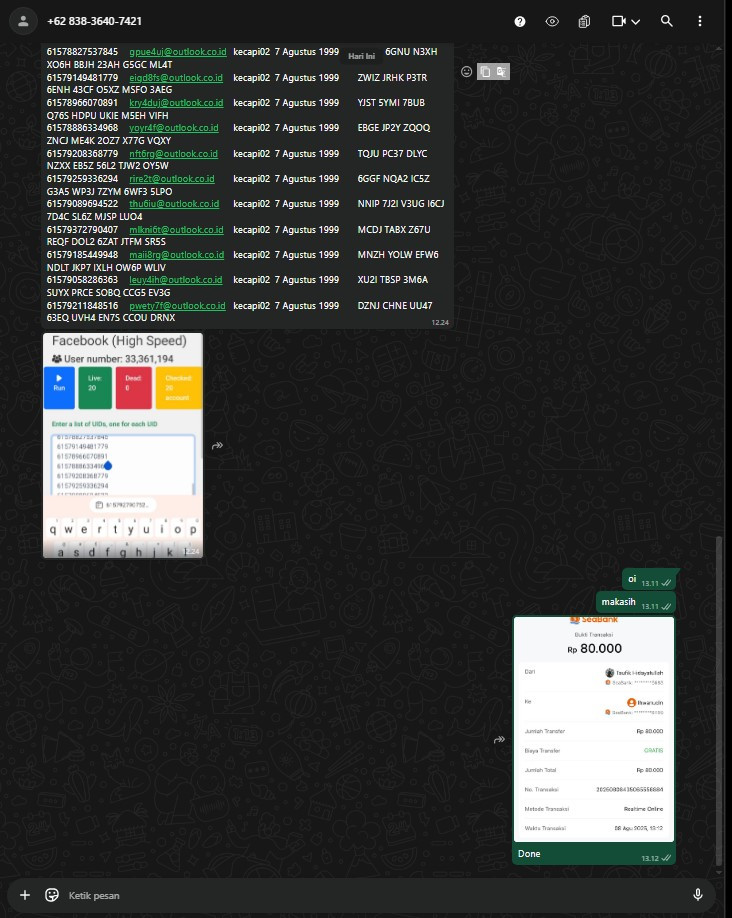Translate message using the translate icon
732x918 pixels.
pyautogui.click(x=501, y=71)
